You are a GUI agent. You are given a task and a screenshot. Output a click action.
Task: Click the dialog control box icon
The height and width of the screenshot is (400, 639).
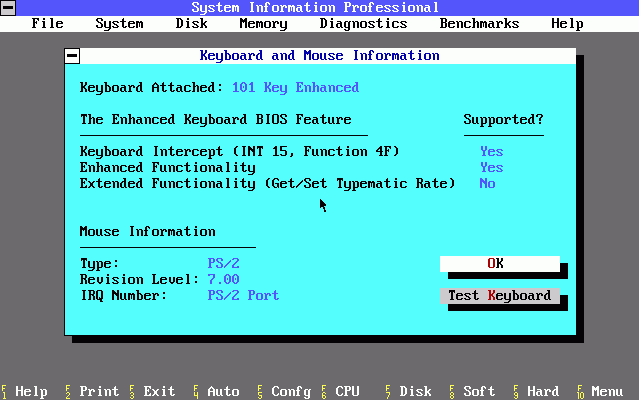72,56
